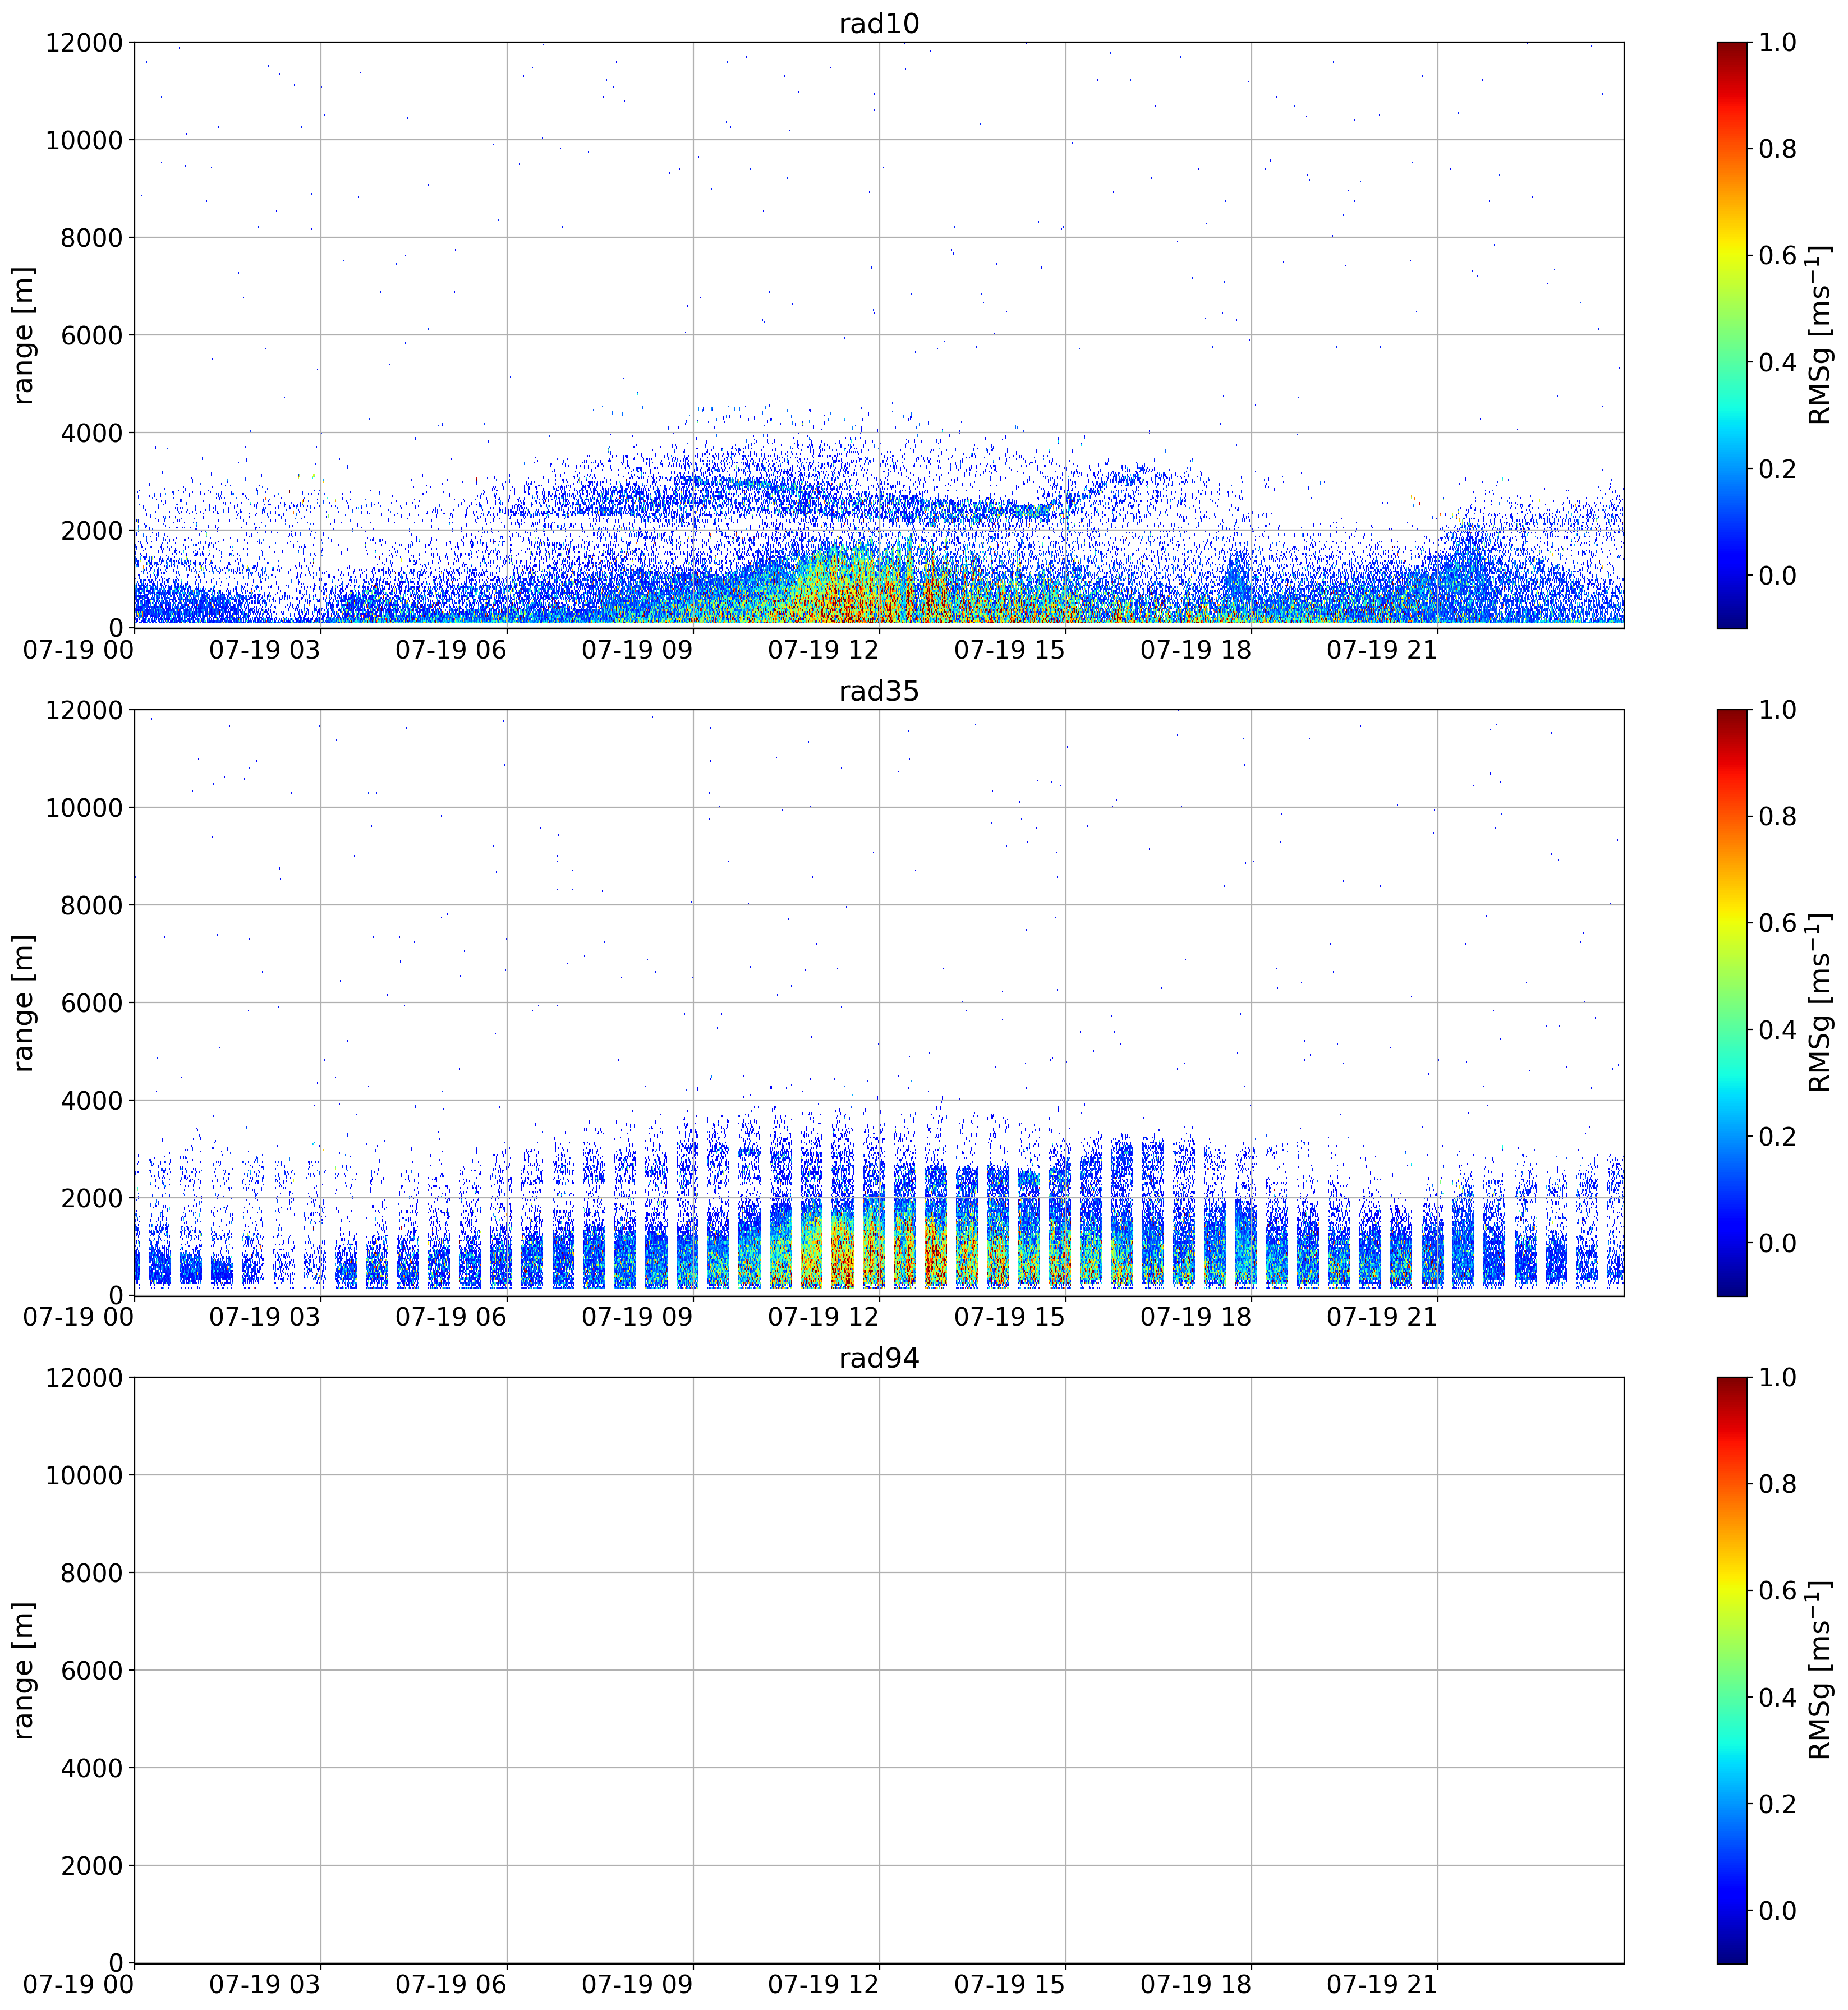1848x2010 pixels.
Task: Click the RMSg colorbar label beside rad35
Action: pyautogui.click(x=1819, y=1003)
